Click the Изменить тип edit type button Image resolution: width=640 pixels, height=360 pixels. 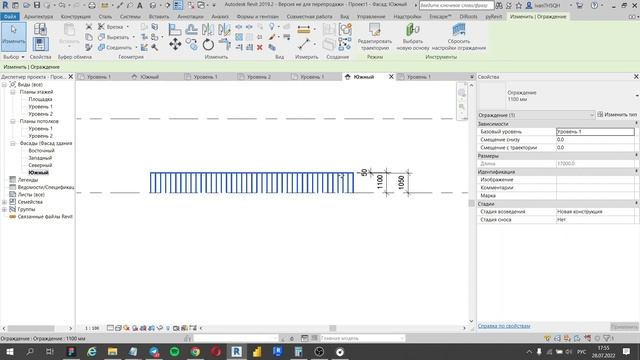tap(617, 115)
